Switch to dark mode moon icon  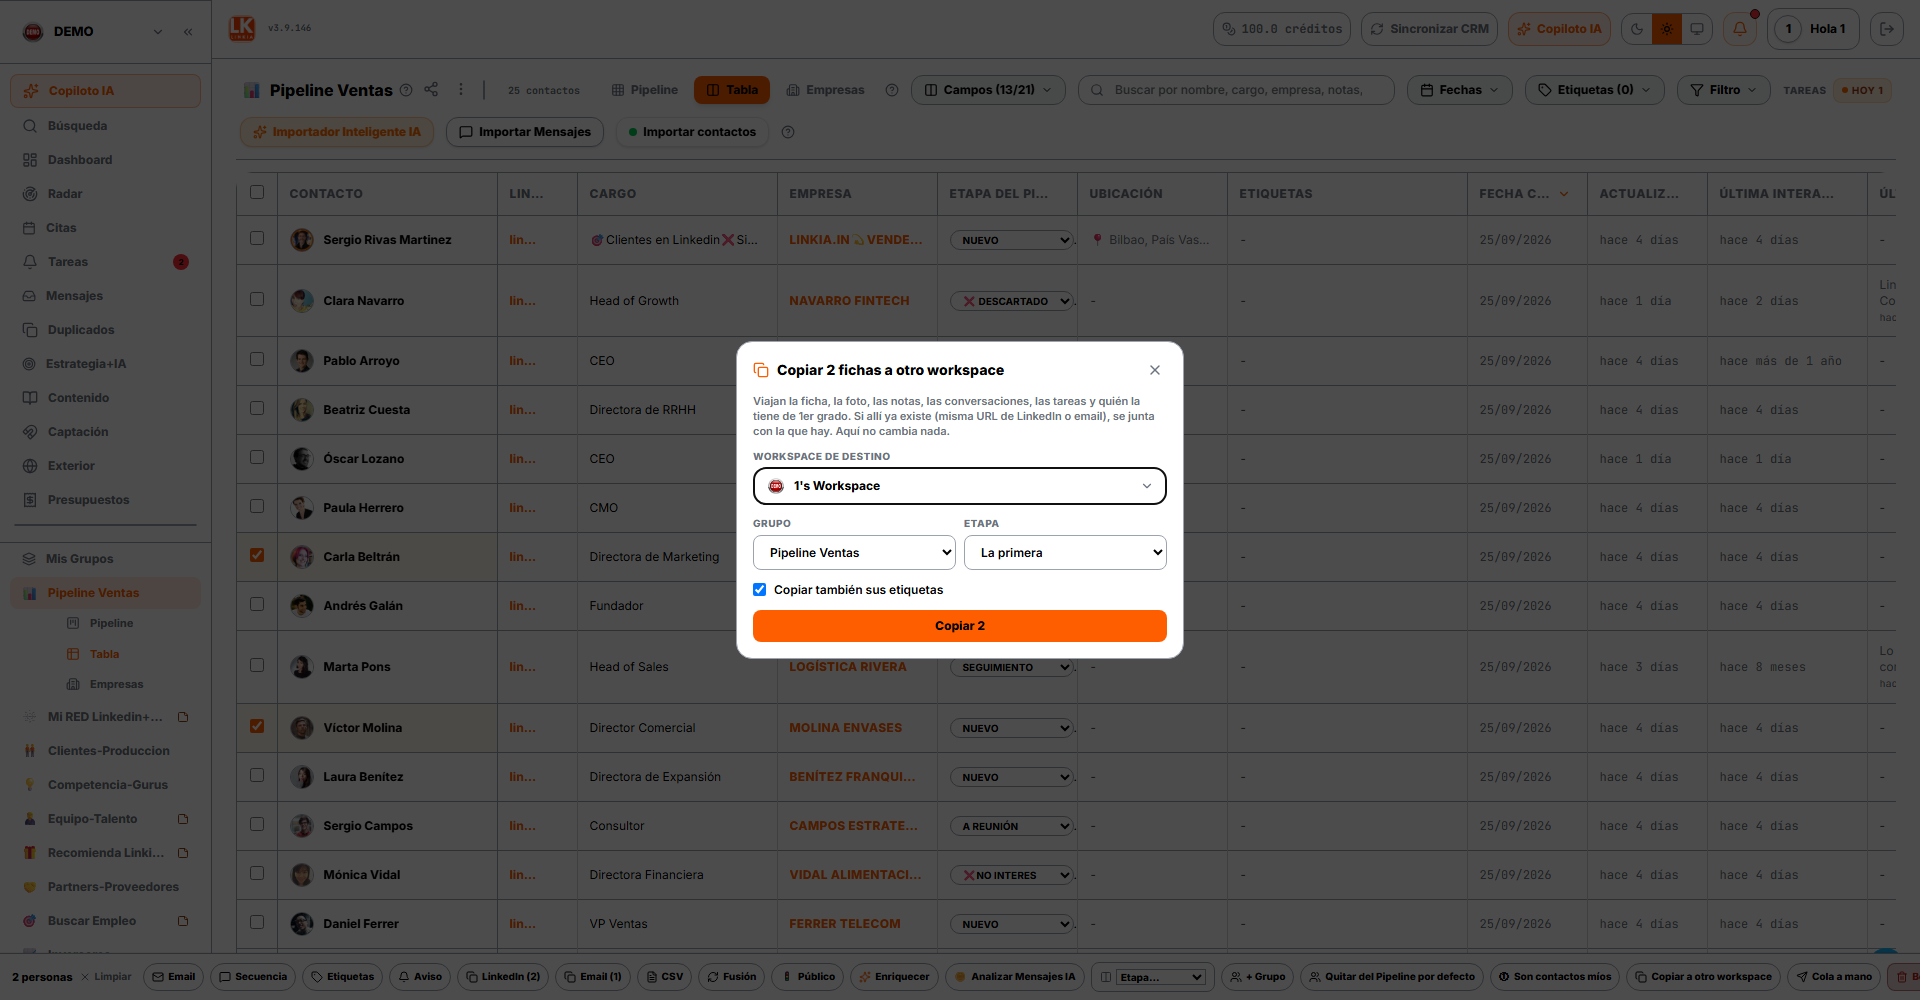pos(1637,29)
